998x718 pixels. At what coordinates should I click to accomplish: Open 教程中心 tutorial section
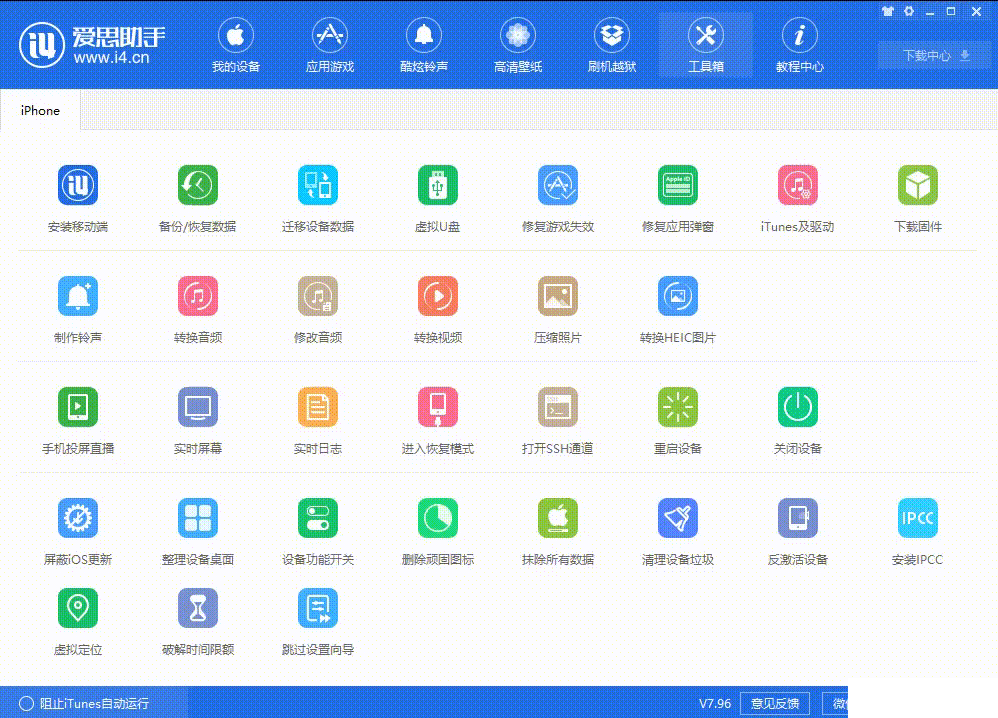[x=800, y=46]
